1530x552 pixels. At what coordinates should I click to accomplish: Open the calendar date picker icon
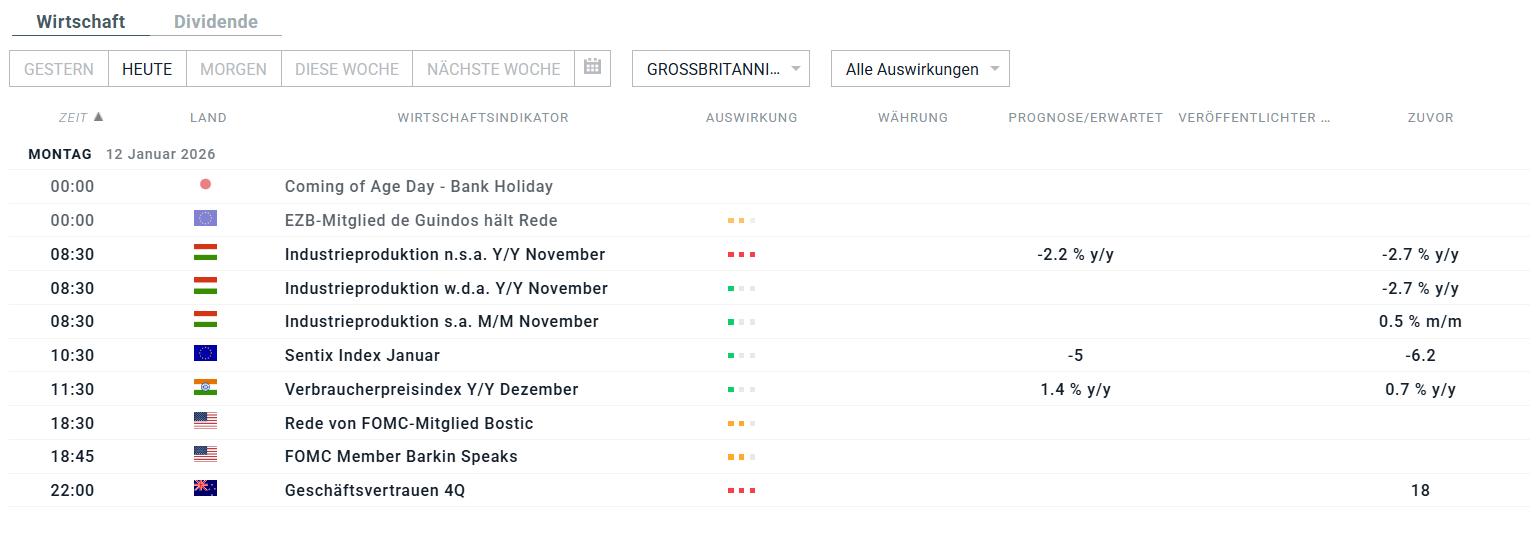pyautogui.click(x=592, y=68)
